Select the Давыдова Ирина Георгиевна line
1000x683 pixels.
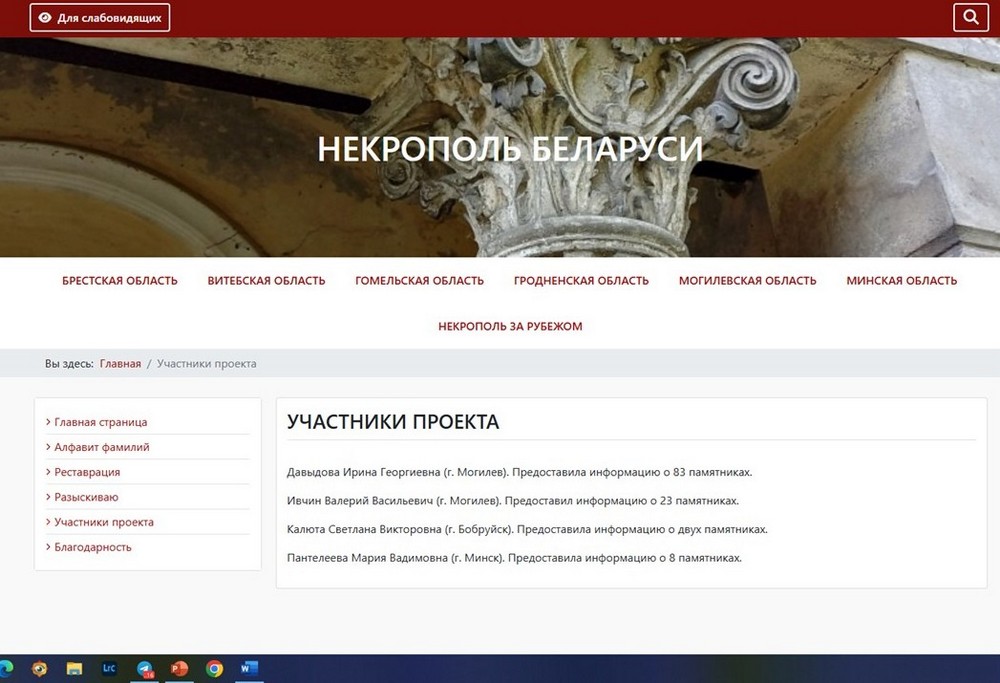(520, 473)
